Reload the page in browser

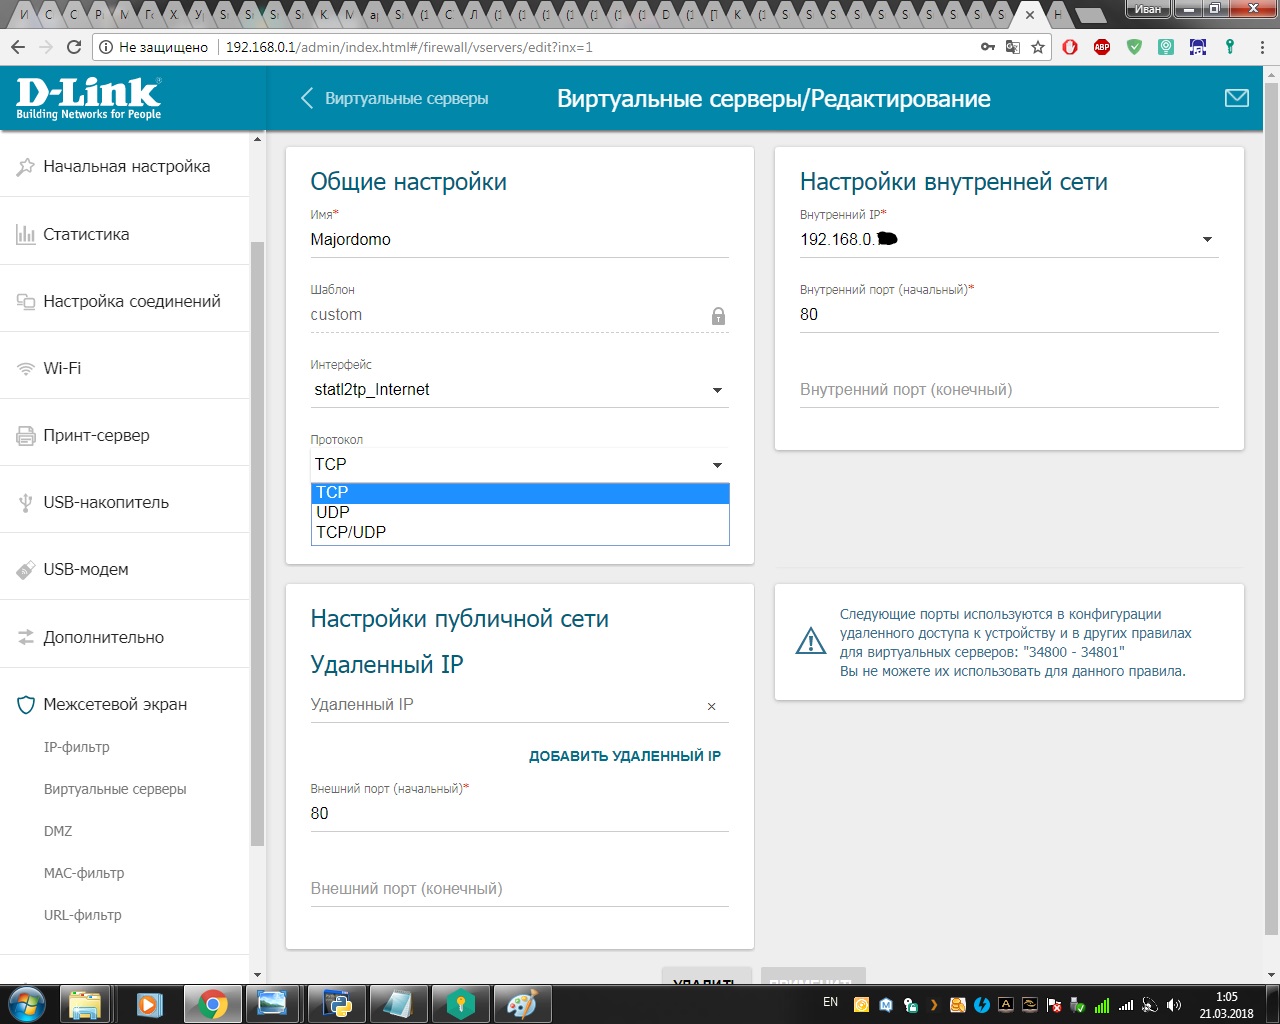coord(73,47)
